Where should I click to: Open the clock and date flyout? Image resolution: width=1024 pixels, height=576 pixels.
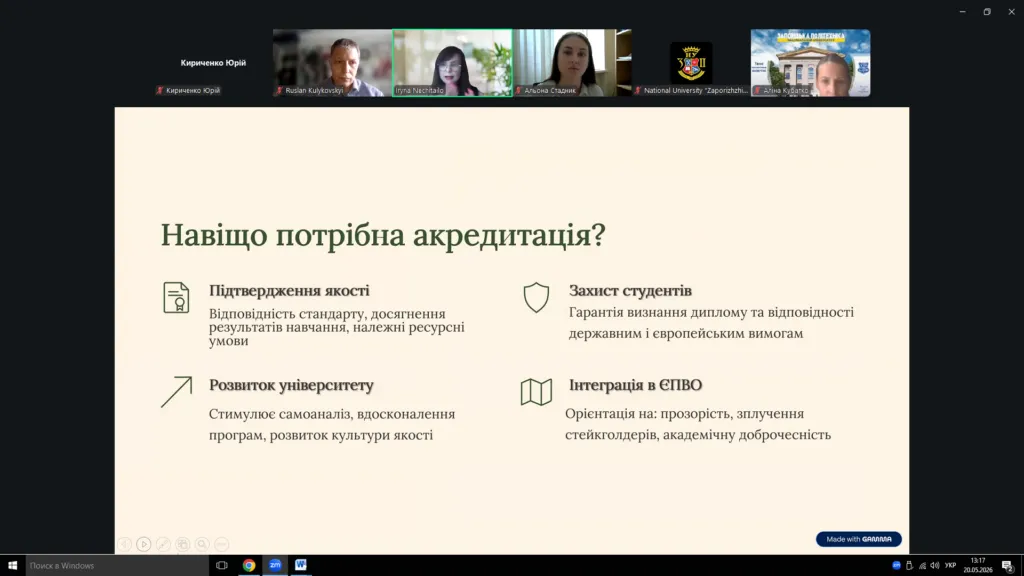tap(978, 566)
